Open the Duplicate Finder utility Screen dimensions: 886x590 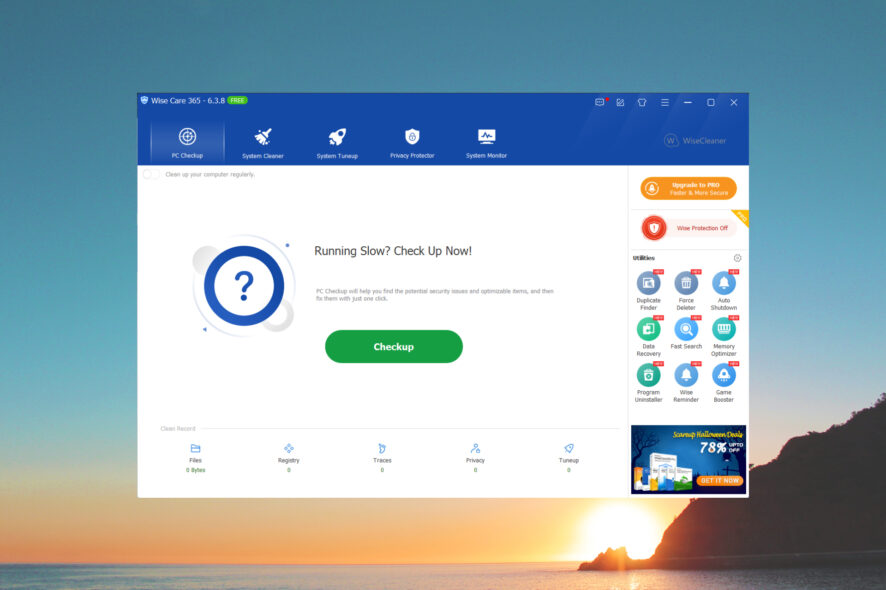pyautogui.click(x=648, y=290)
